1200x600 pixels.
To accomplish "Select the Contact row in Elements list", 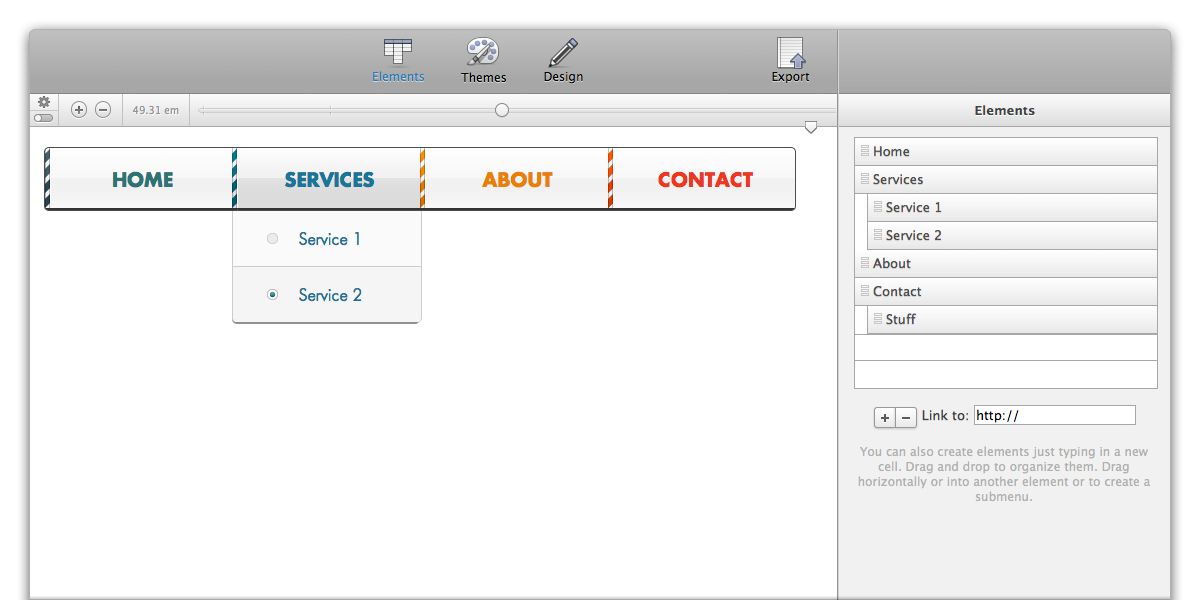I will coord(1006,292).
